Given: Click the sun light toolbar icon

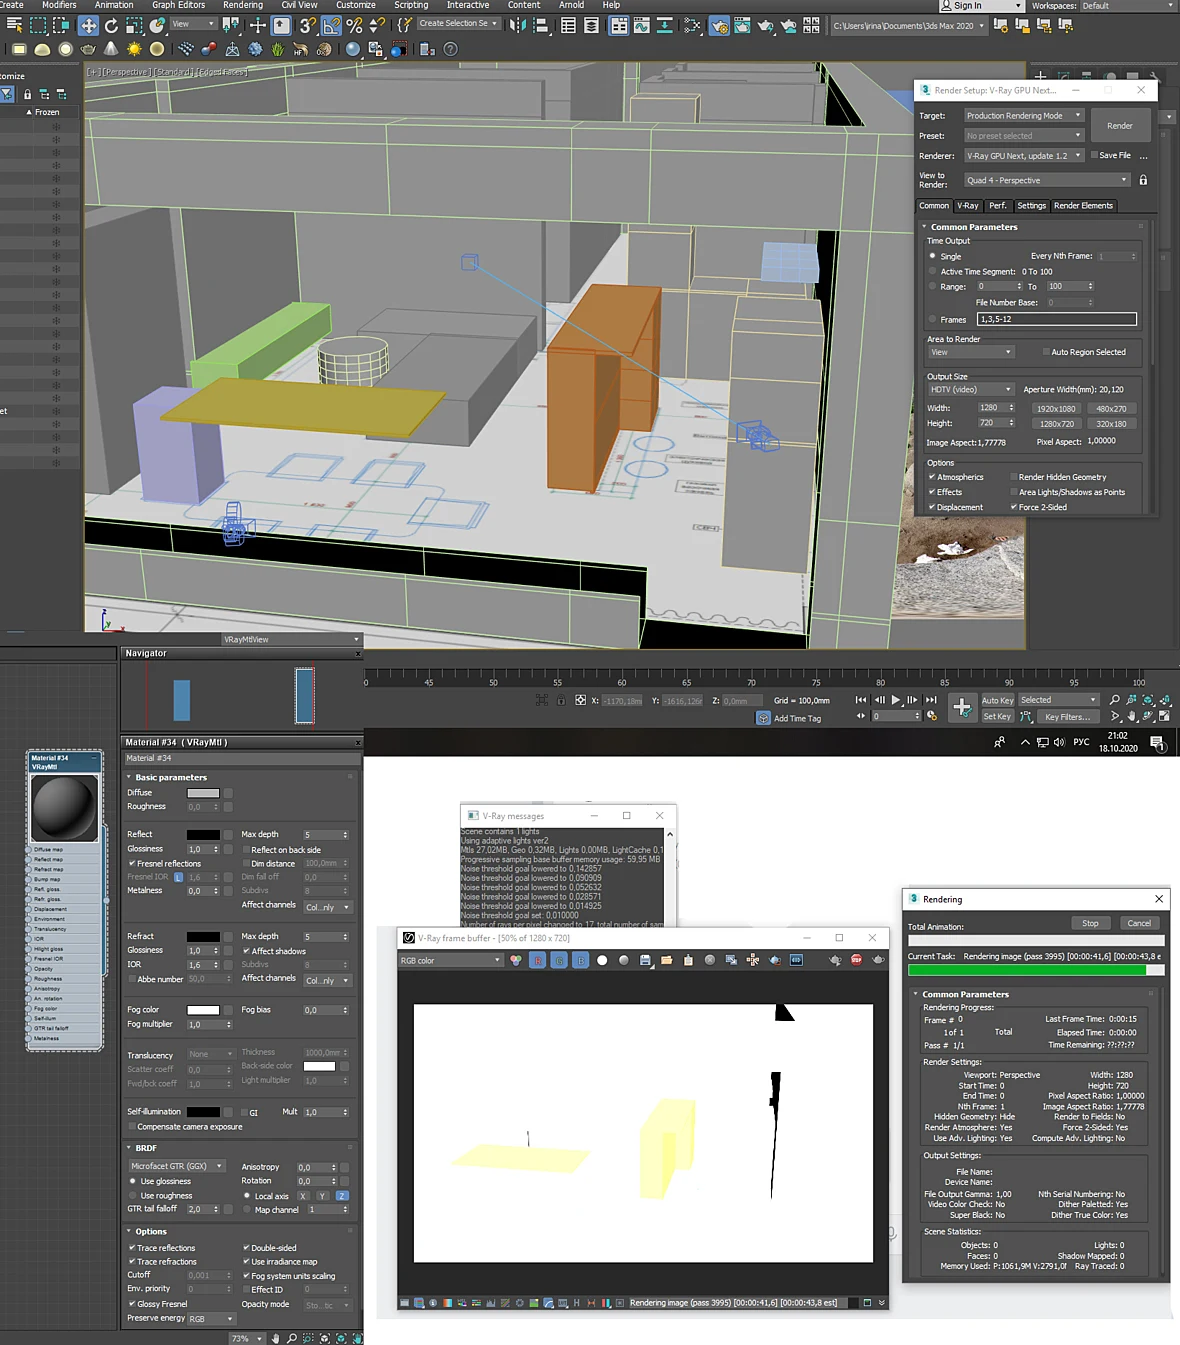Looking at the screenshot, I should pos(134,49).
